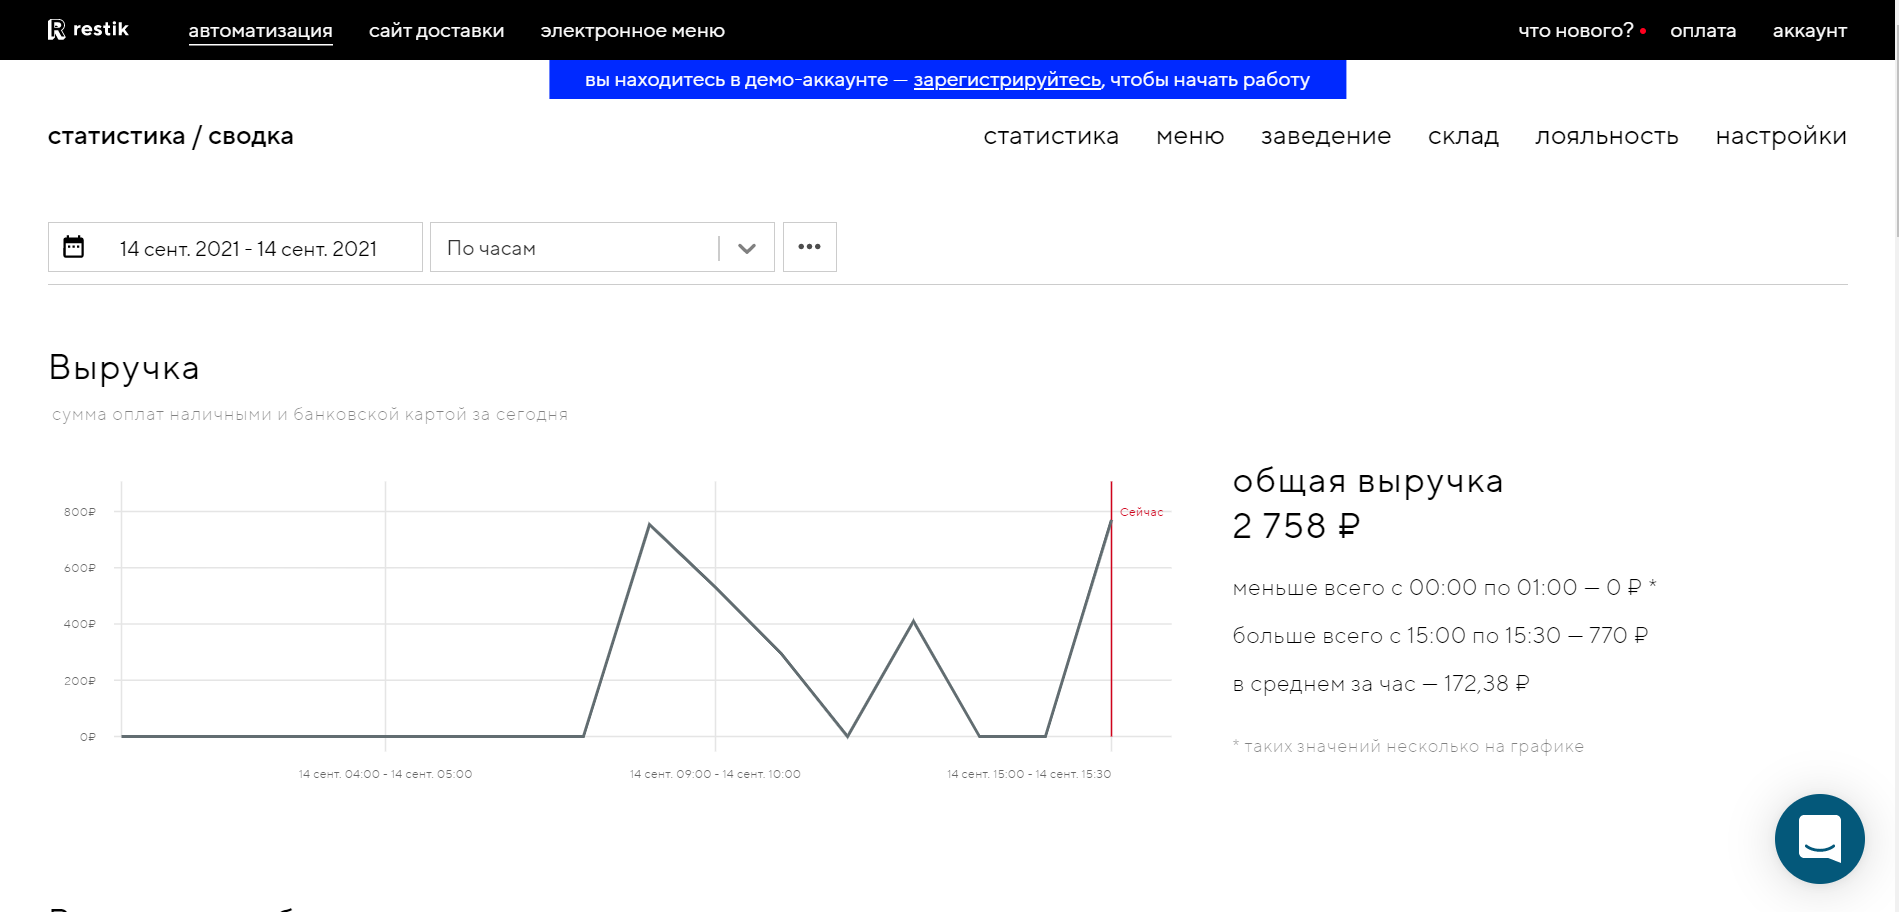Click axis label '14 сент. 09:00 - 14 сент. 10:00'

tap(715, 774)
